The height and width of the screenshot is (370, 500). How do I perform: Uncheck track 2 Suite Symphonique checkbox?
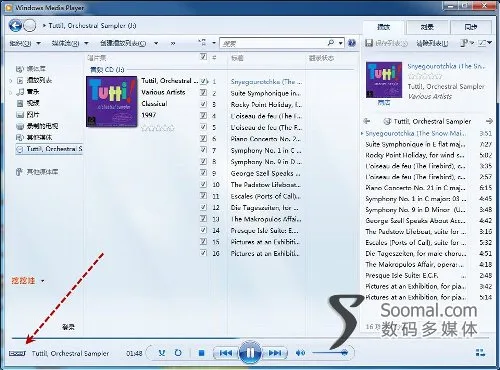204,93
